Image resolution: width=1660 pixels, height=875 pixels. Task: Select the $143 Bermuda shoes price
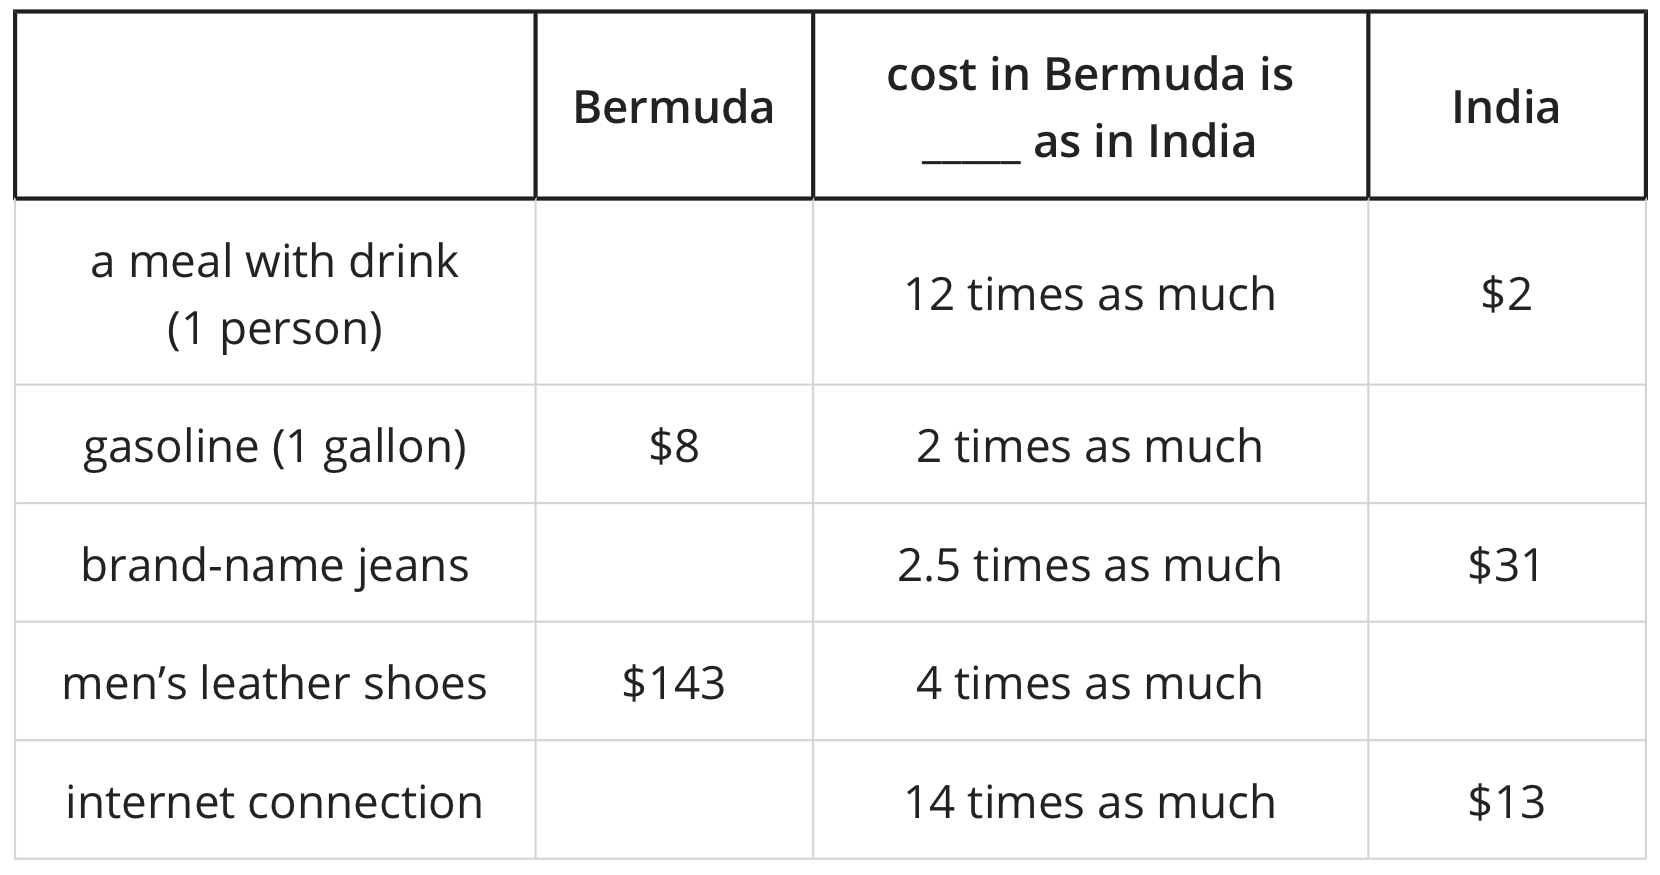(673, 683)
